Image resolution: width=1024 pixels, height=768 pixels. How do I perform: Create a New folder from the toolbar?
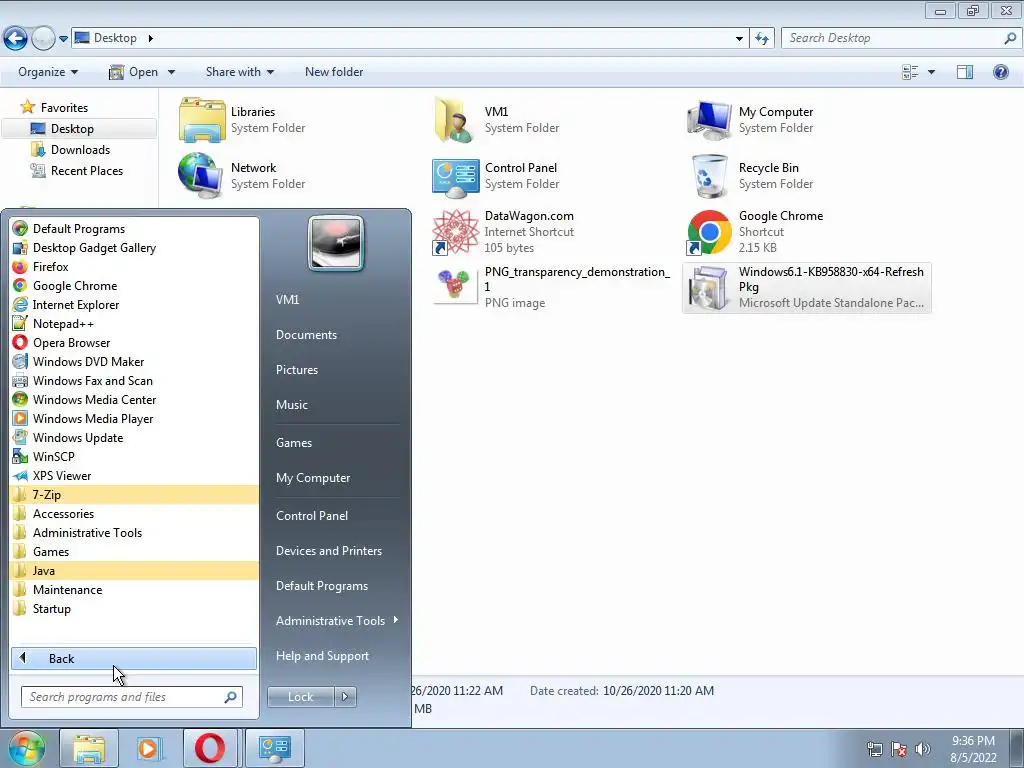pos(334,72)
